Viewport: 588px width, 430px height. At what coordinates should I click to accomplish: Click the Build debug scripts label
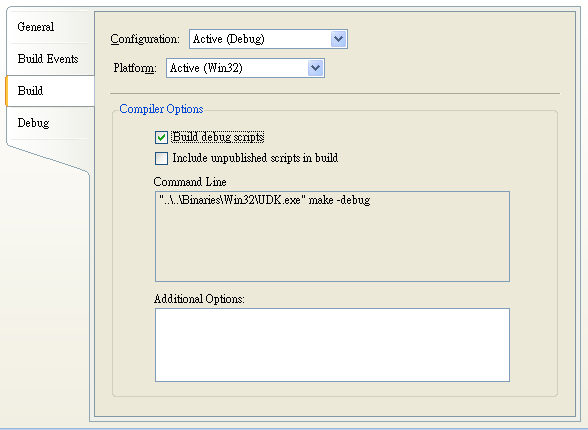pyautogui.click(x=218, y=137)
